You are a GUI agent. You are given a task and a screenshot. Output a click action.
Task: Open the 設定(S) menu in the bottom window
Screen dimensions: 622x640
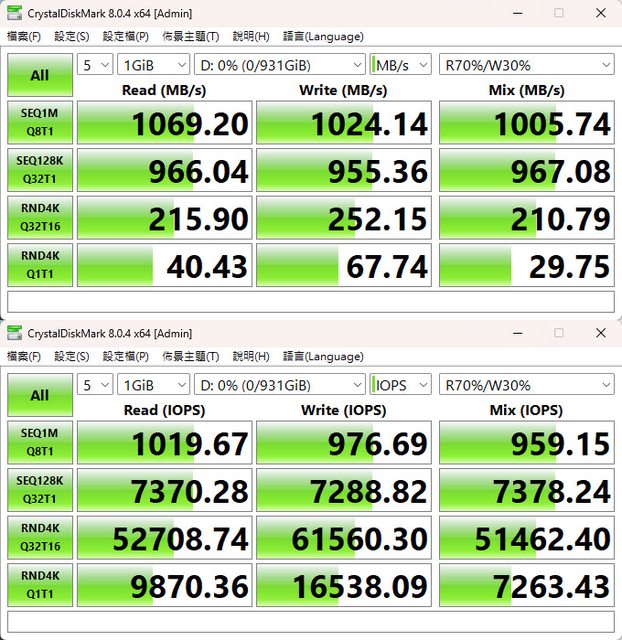[x=71, y=356]
